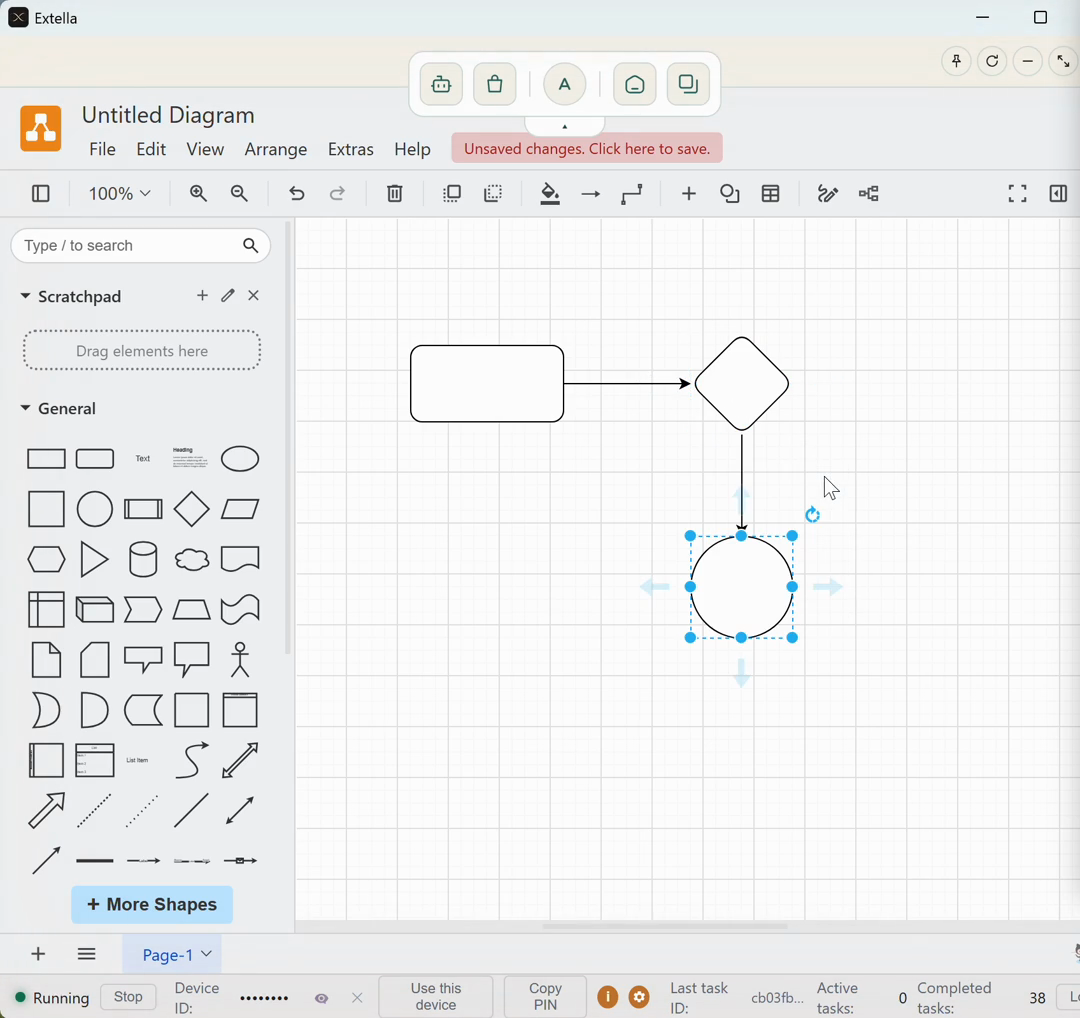The height and width of the screenshot is (1018, 1080).
Task: Click the Redo arrow icon
Action: [337, 194]
